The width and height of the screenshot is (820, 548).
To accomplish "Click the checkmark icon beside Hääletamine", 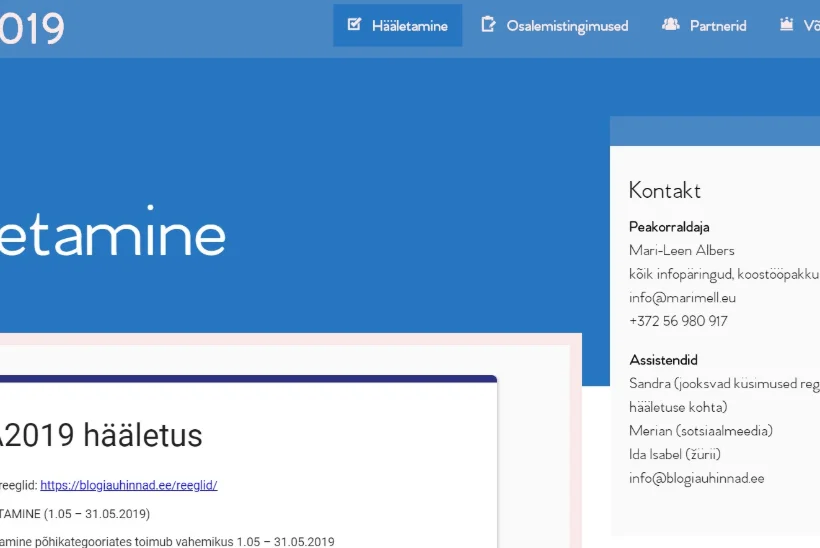I will click(354, 25).
